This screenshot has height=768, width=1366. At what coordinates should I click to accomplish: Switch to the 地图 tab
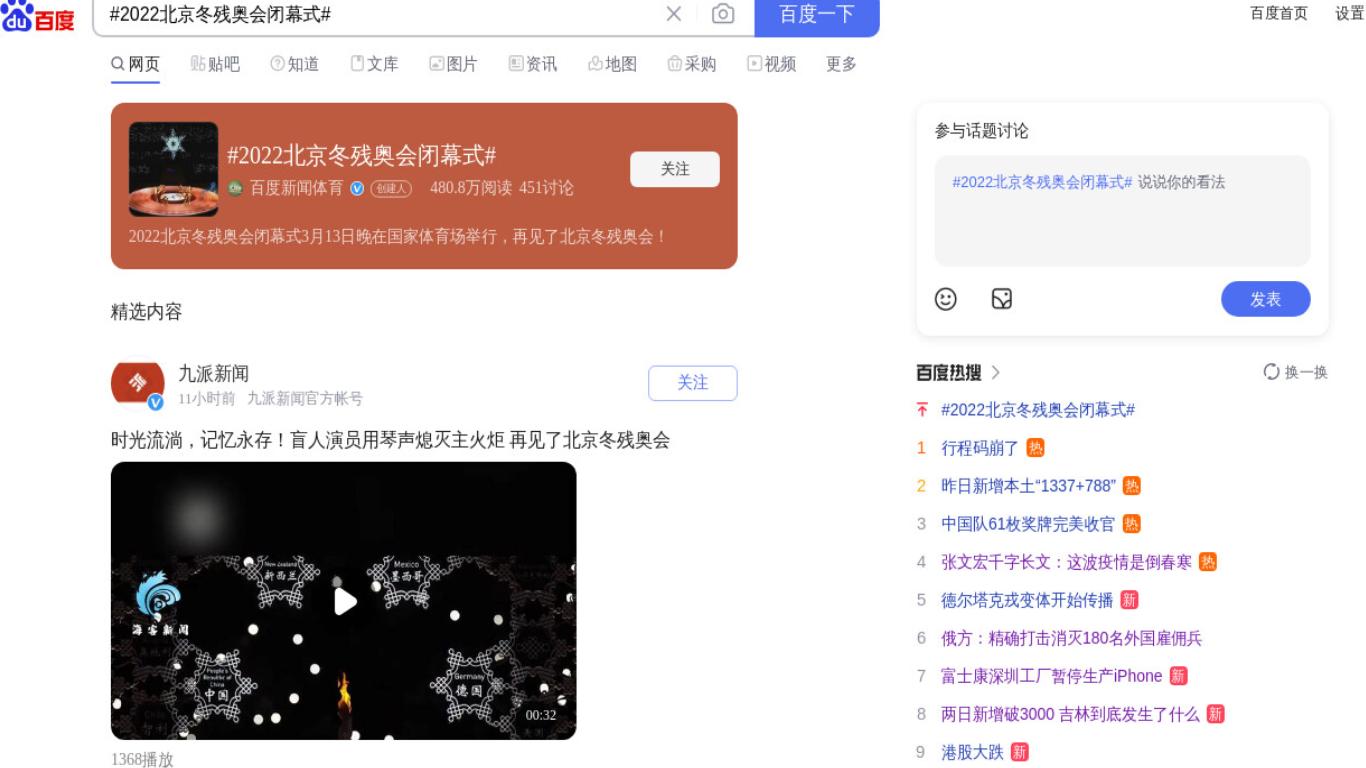pos(612,64)
